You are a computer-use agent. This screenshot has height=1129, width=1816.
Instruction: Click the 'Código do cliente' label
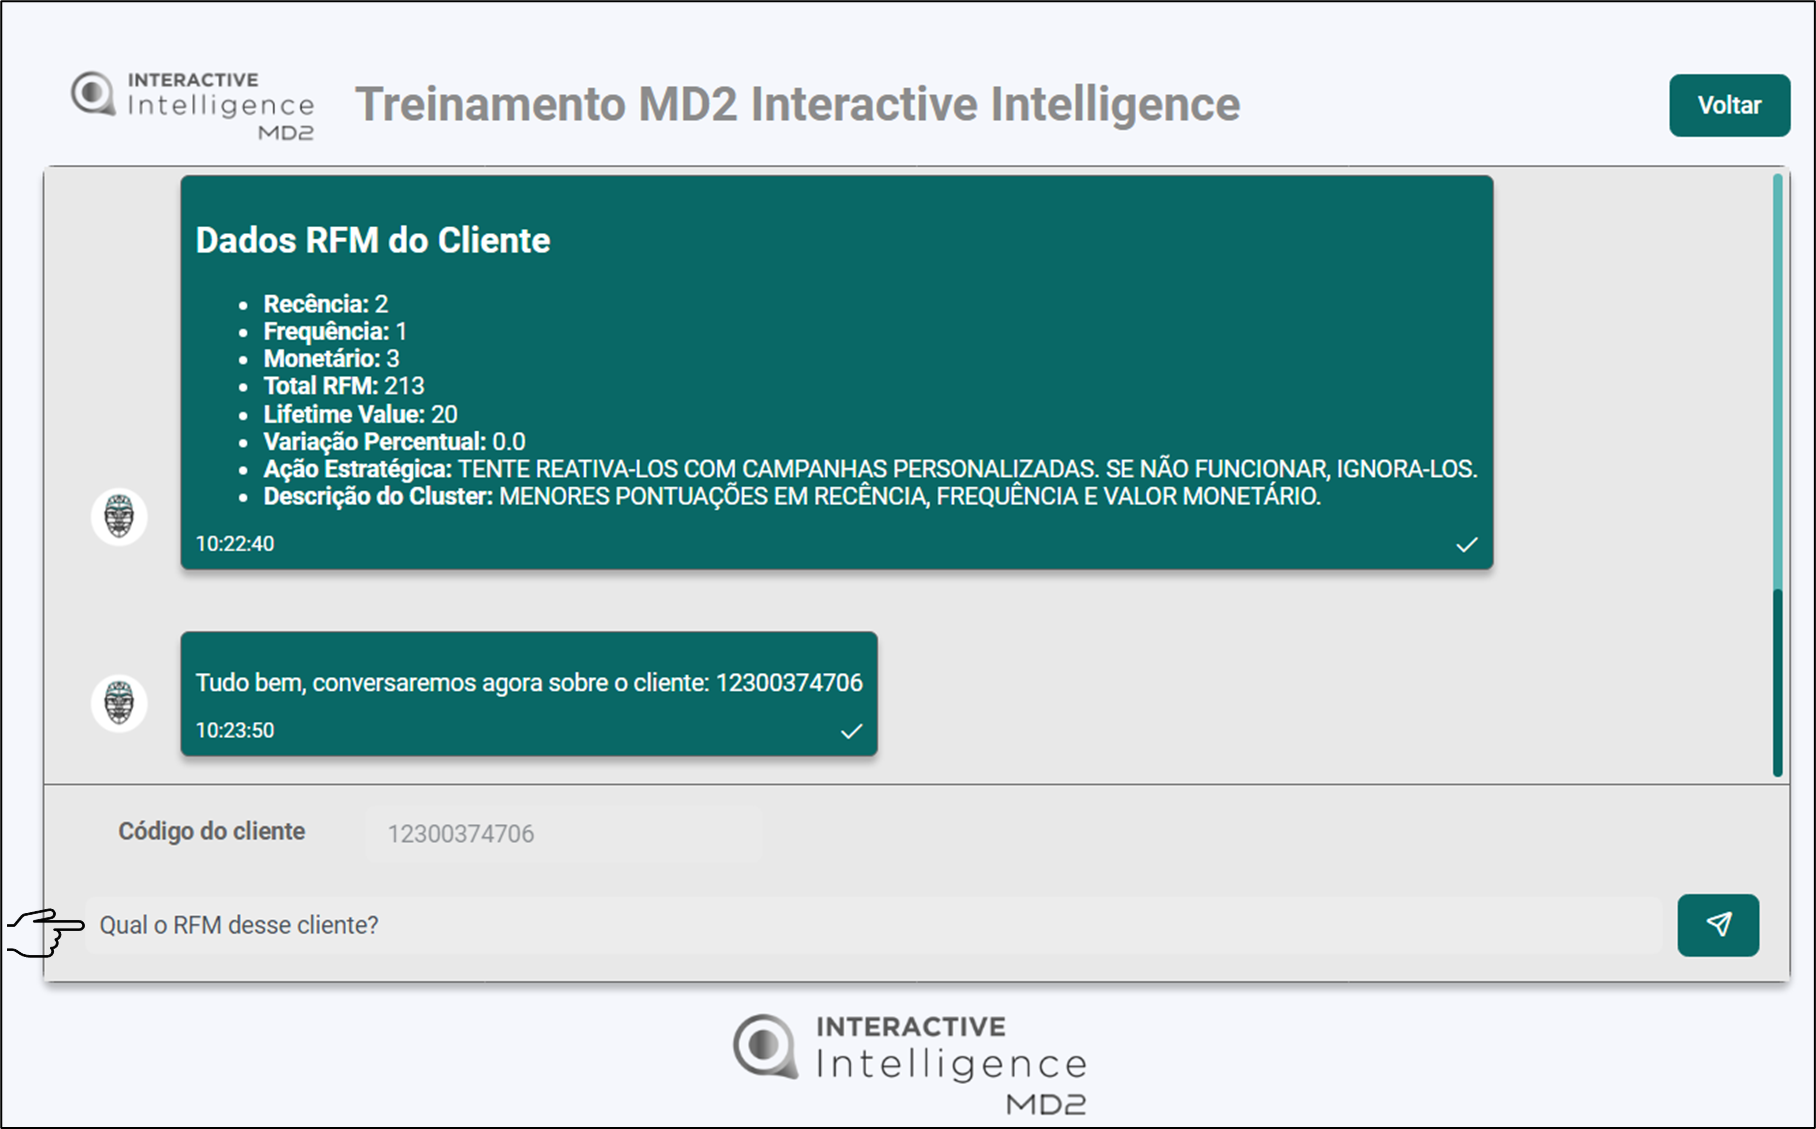coord(211,831)
